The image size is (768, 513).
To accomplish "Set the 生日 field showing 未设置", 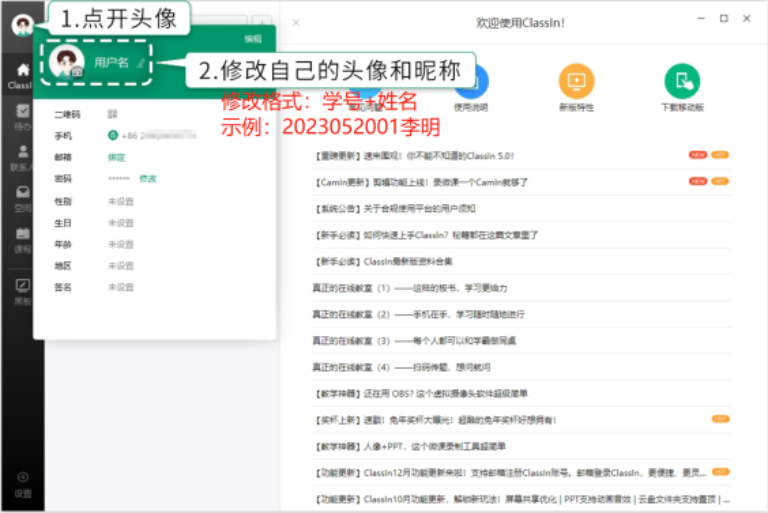I will (121, 223).
